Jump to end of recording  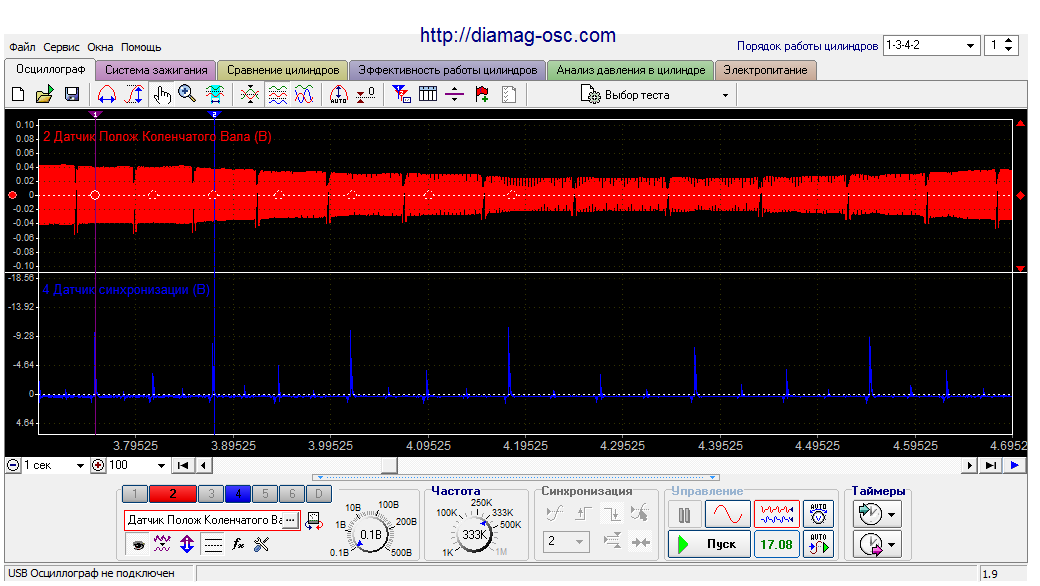[991, 465]
